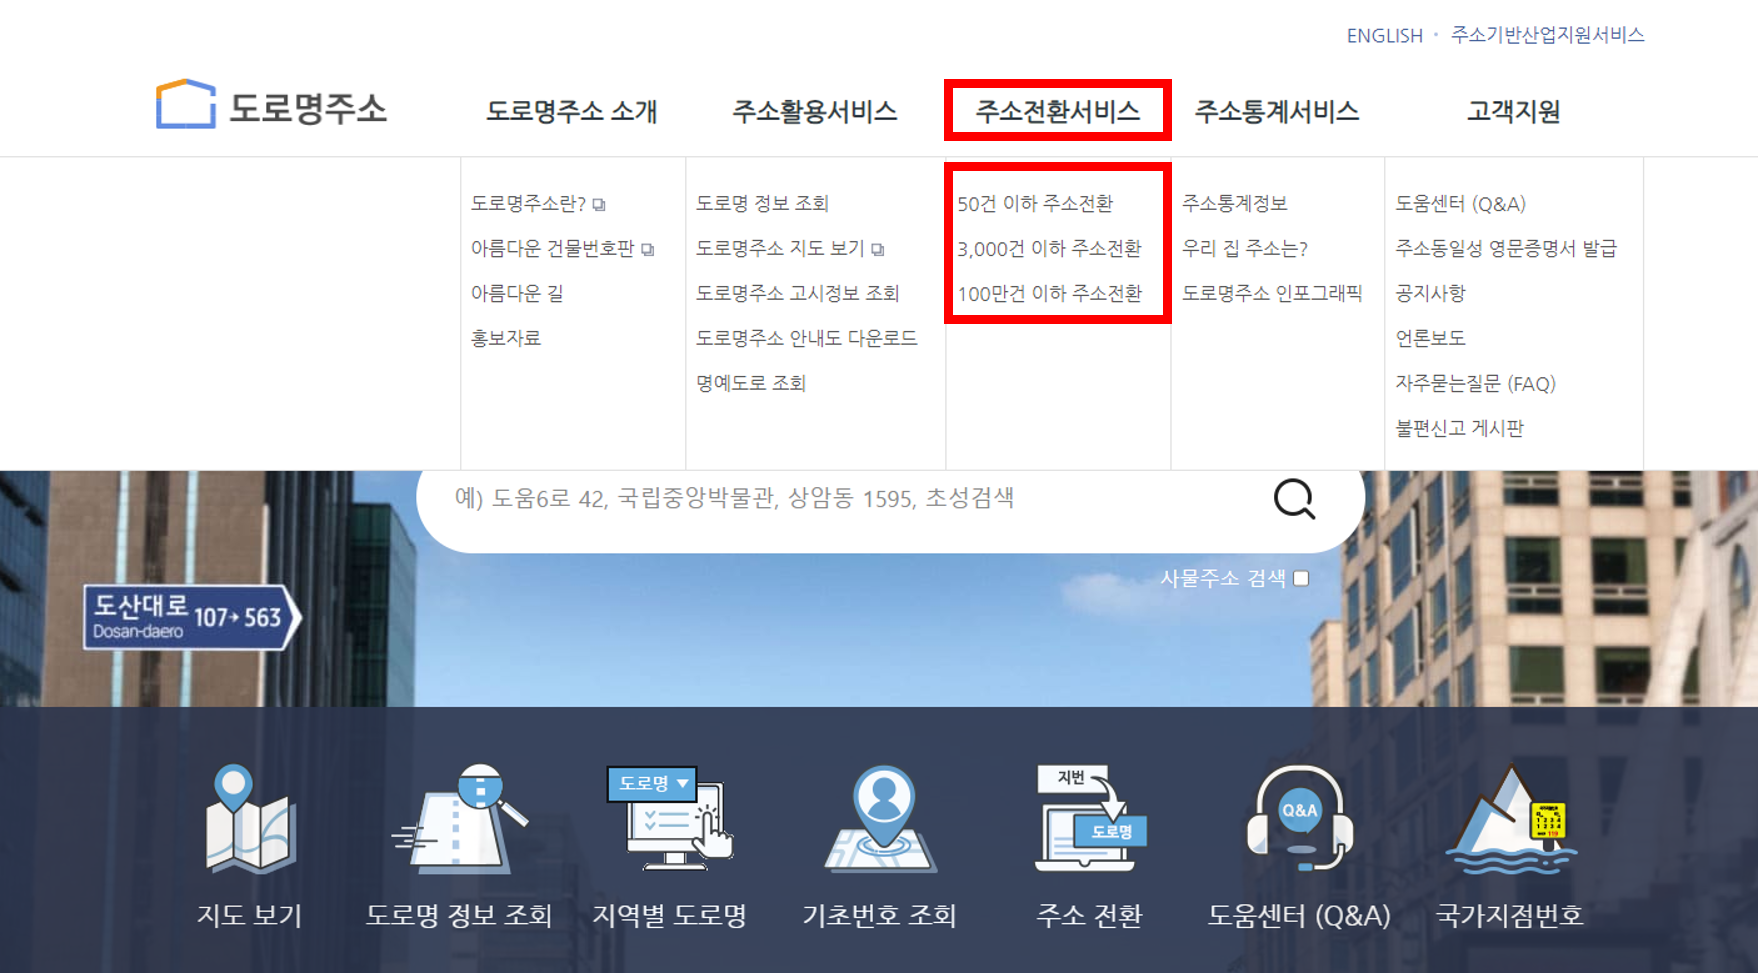Open 자주묻는질문 (FAQ)
This screenshot has height=973, width=1758.
point(1477,383)
